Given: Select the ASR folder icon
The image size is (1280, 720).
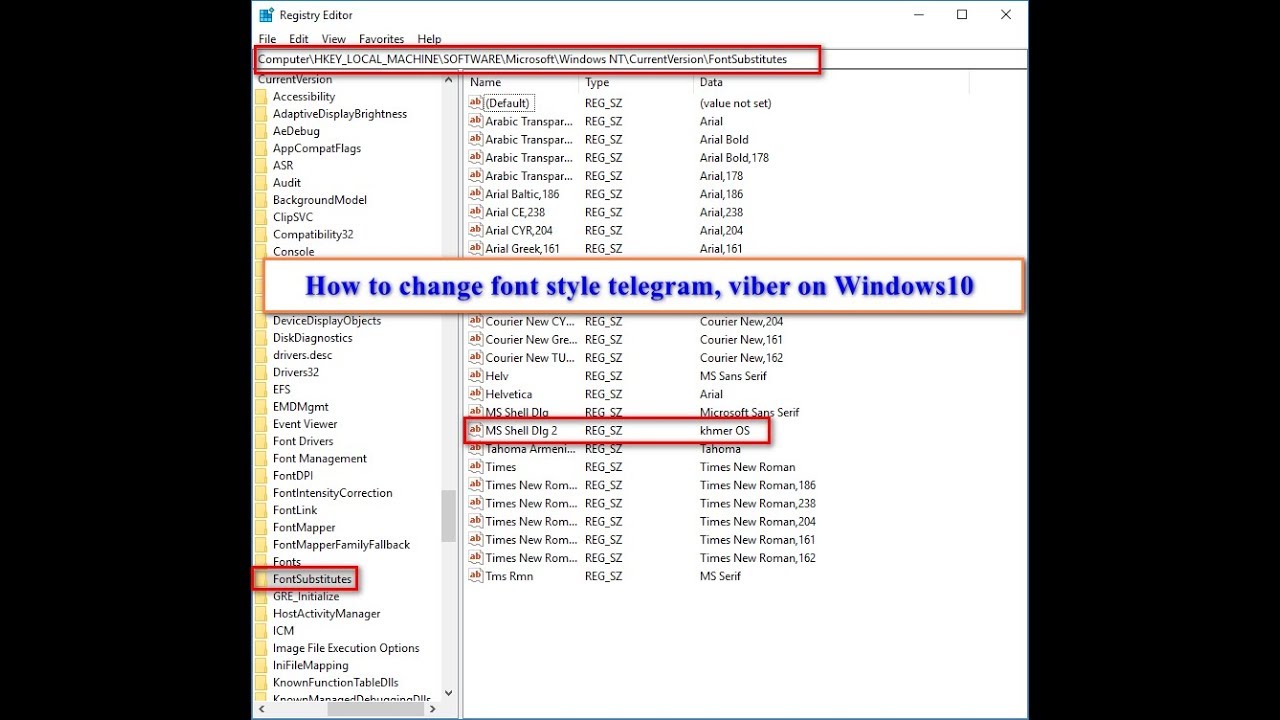Looking at the screenshot, I should pyautogui.click(x=261, y=165).
